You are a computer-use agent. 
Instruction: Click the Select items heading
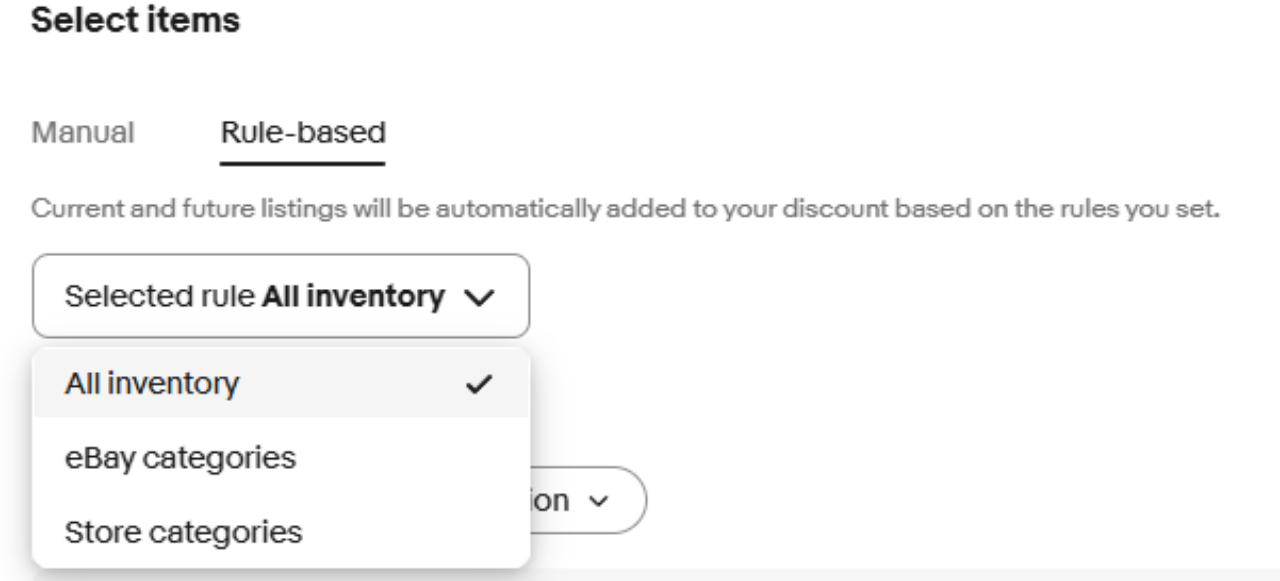tap(136, 19)
